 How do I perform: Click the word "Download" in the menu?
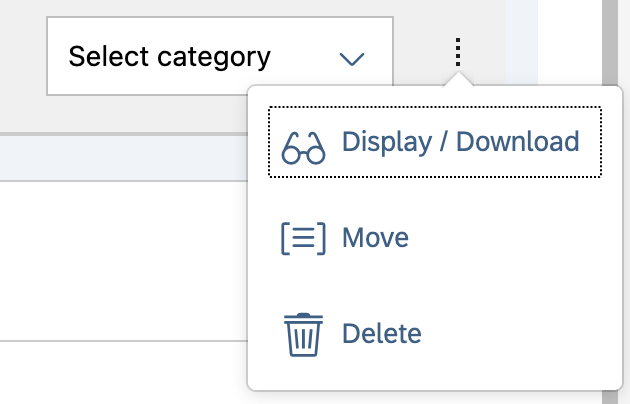pos(517,142)
